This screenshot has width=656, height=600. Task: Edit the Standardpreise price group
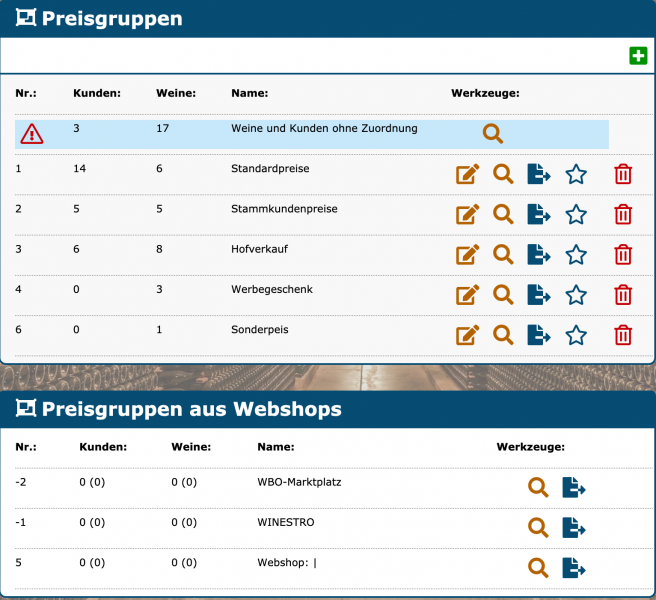pyautogui.click(x=467, y=175)
